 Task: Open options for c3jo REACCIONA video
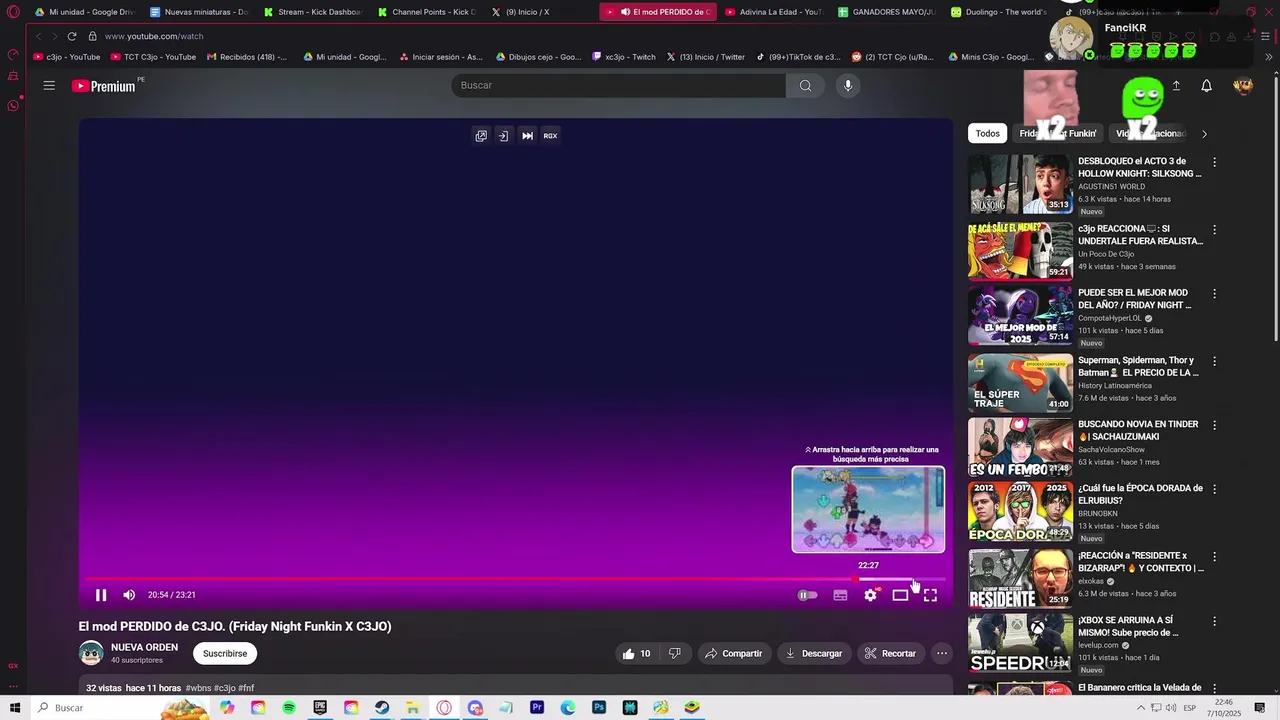pyautogui.click(x=1215, y=230)
